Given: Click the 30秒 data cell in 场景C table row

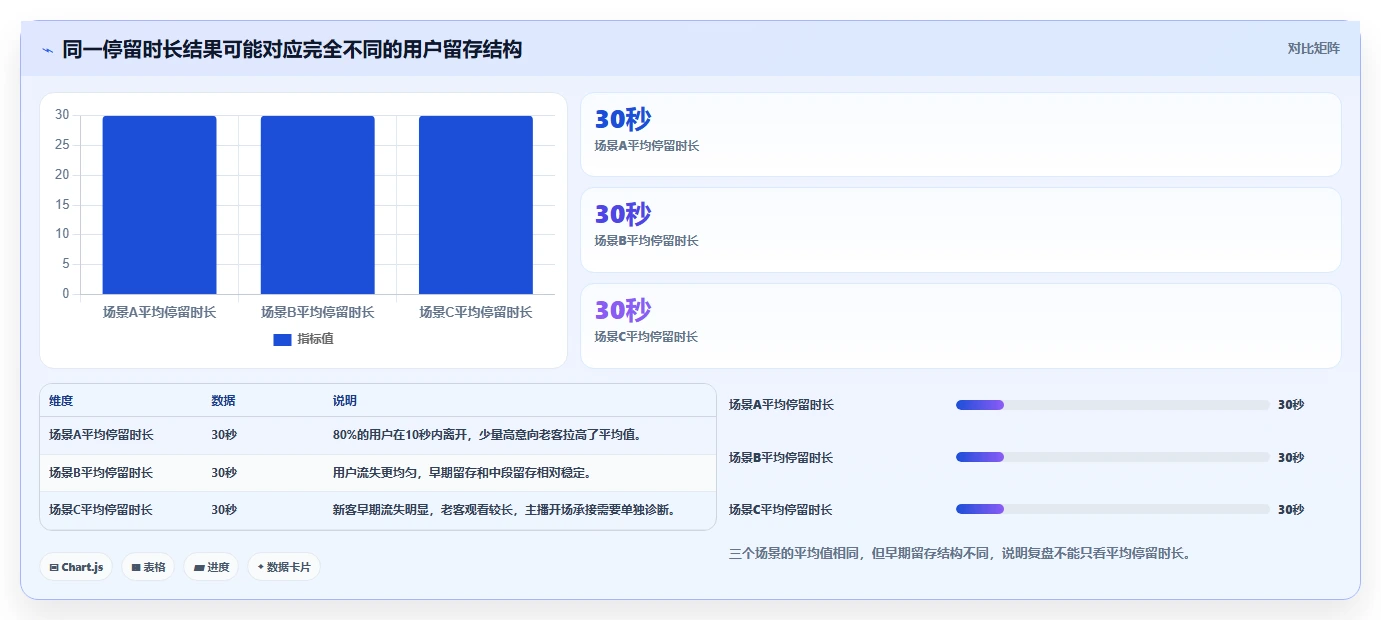Looking at the screenshot, I should tap(224, 510).
